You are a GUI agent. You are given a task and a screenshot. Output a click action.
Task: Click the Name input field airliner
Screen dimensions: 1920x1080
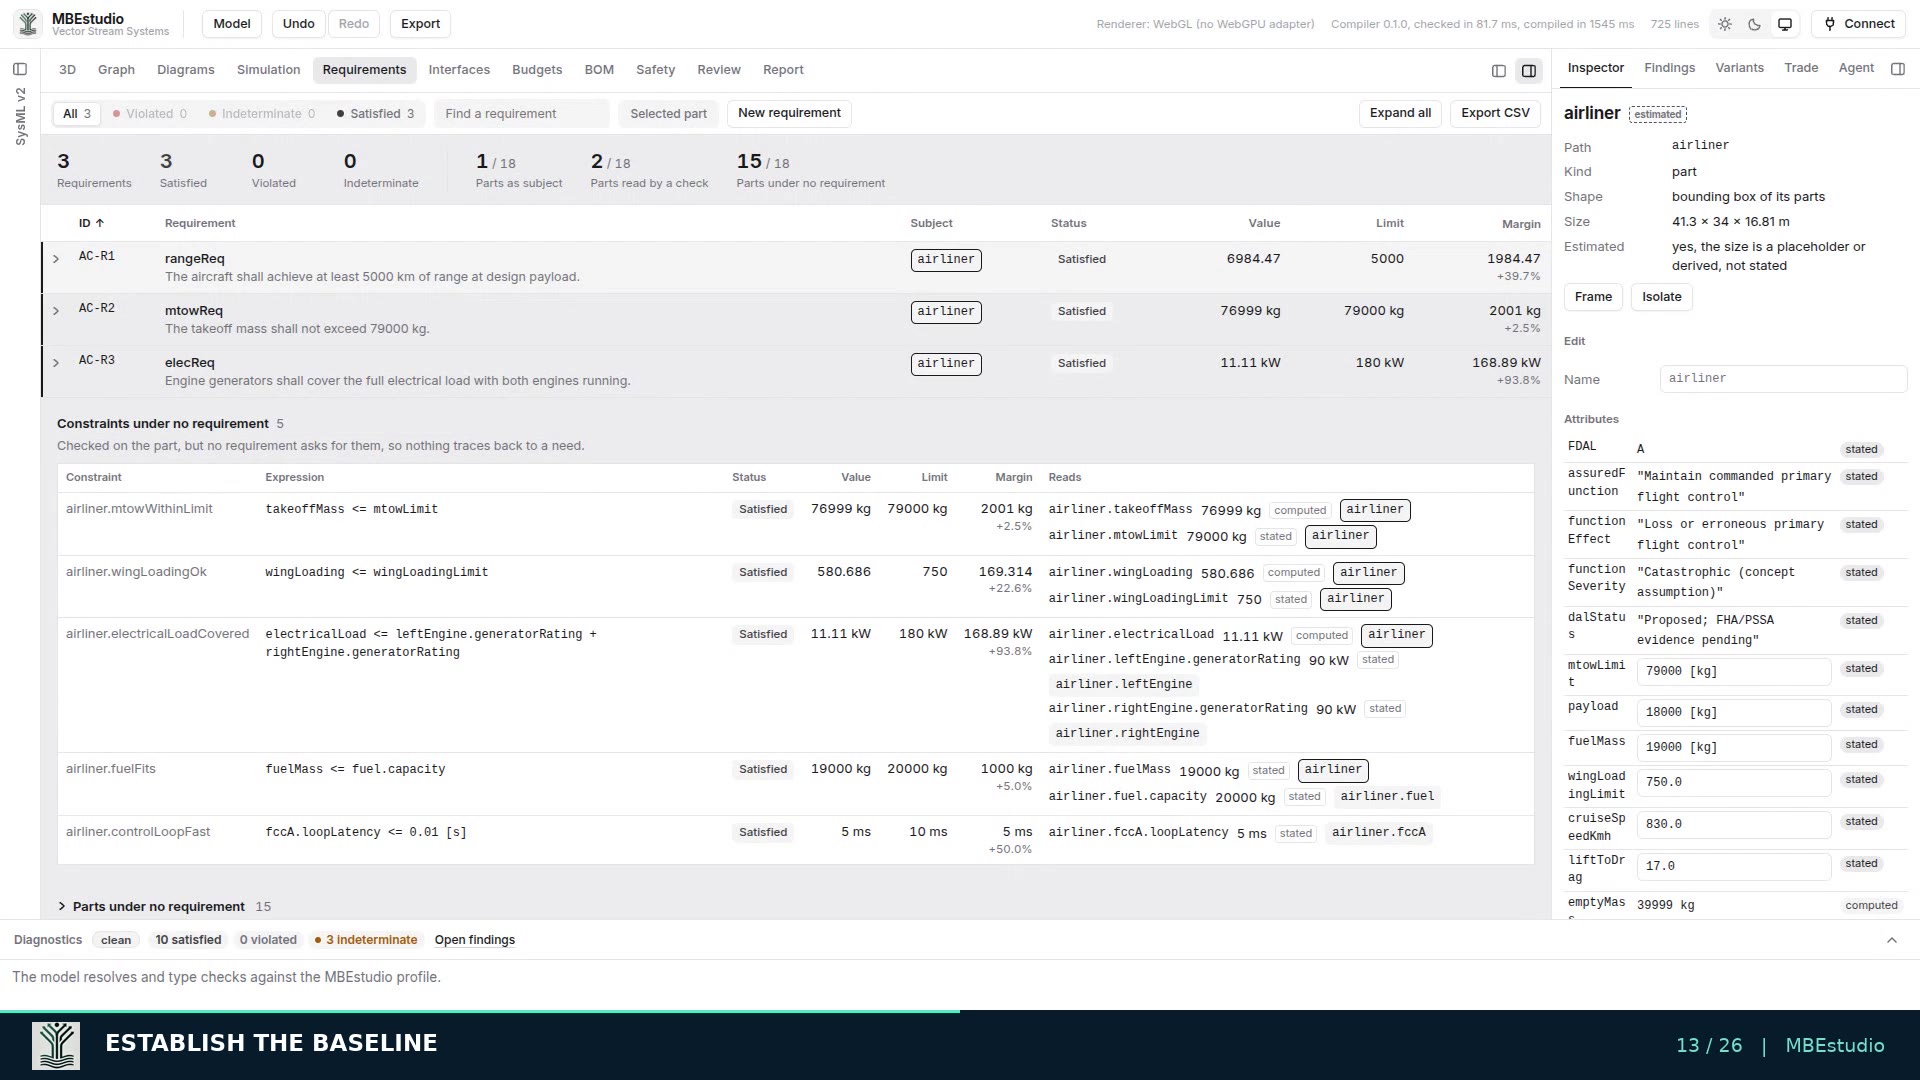[x=1783, y=379]
